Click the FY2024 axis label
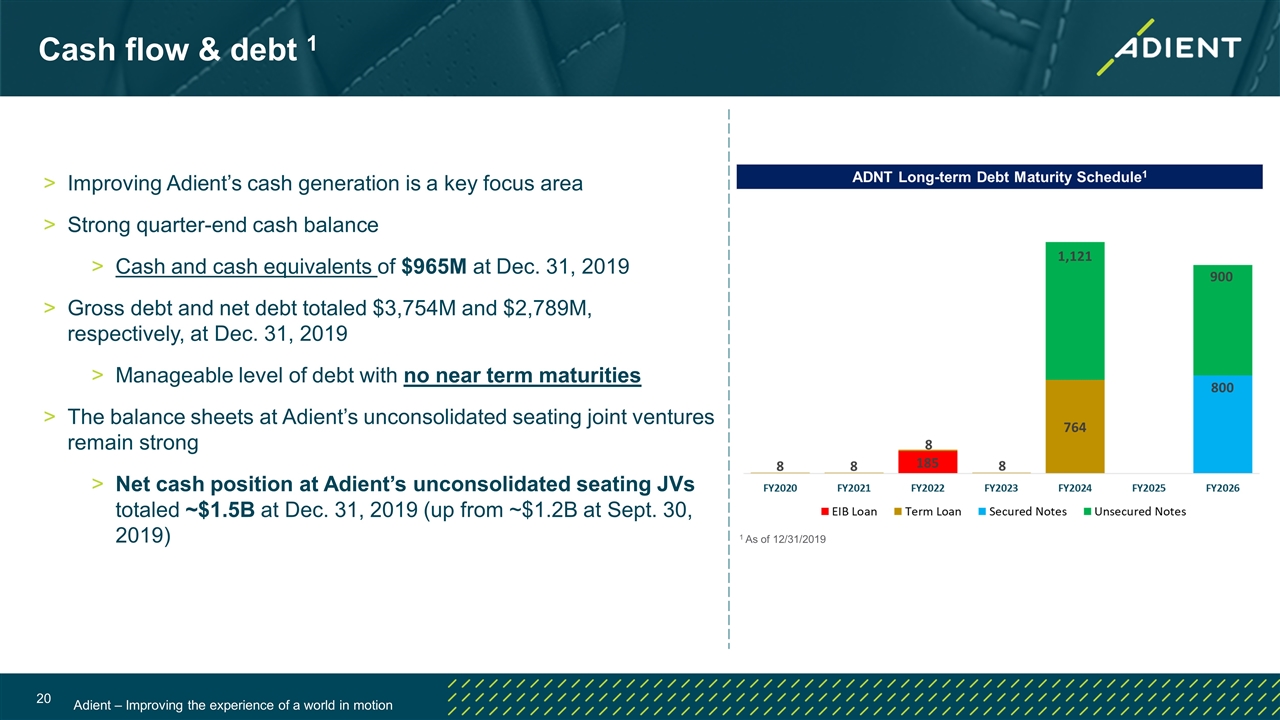The image size is (1280, 720). coord(1075,488)
